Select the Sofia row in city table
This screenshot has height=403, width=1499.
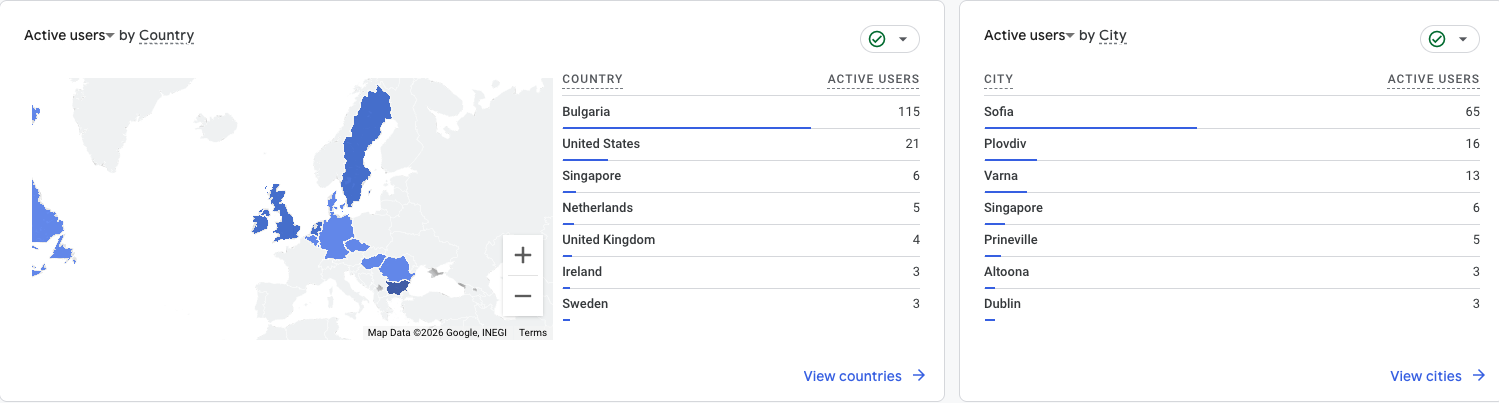1232,112
